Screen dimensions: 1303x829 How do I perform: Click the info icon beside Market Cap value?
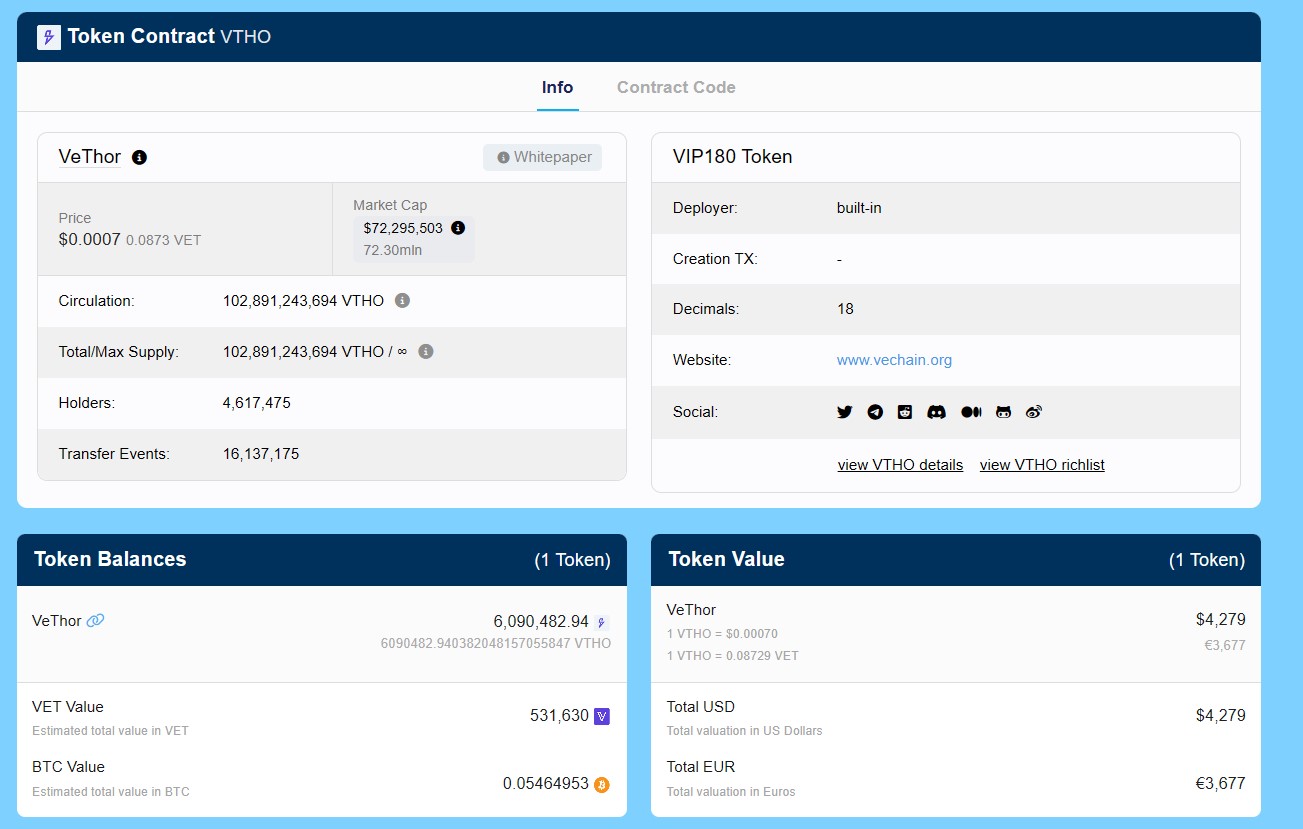point(458,228)
